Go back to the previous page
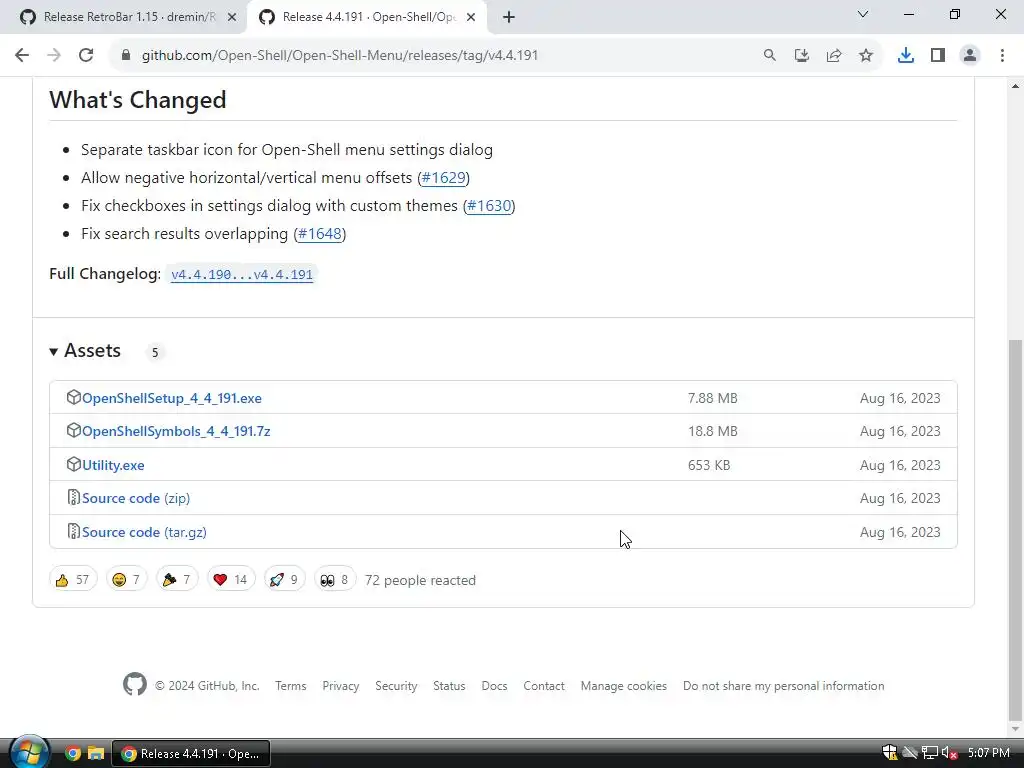The height and width of the screenshot is (768, 1024). click(22, 56)
